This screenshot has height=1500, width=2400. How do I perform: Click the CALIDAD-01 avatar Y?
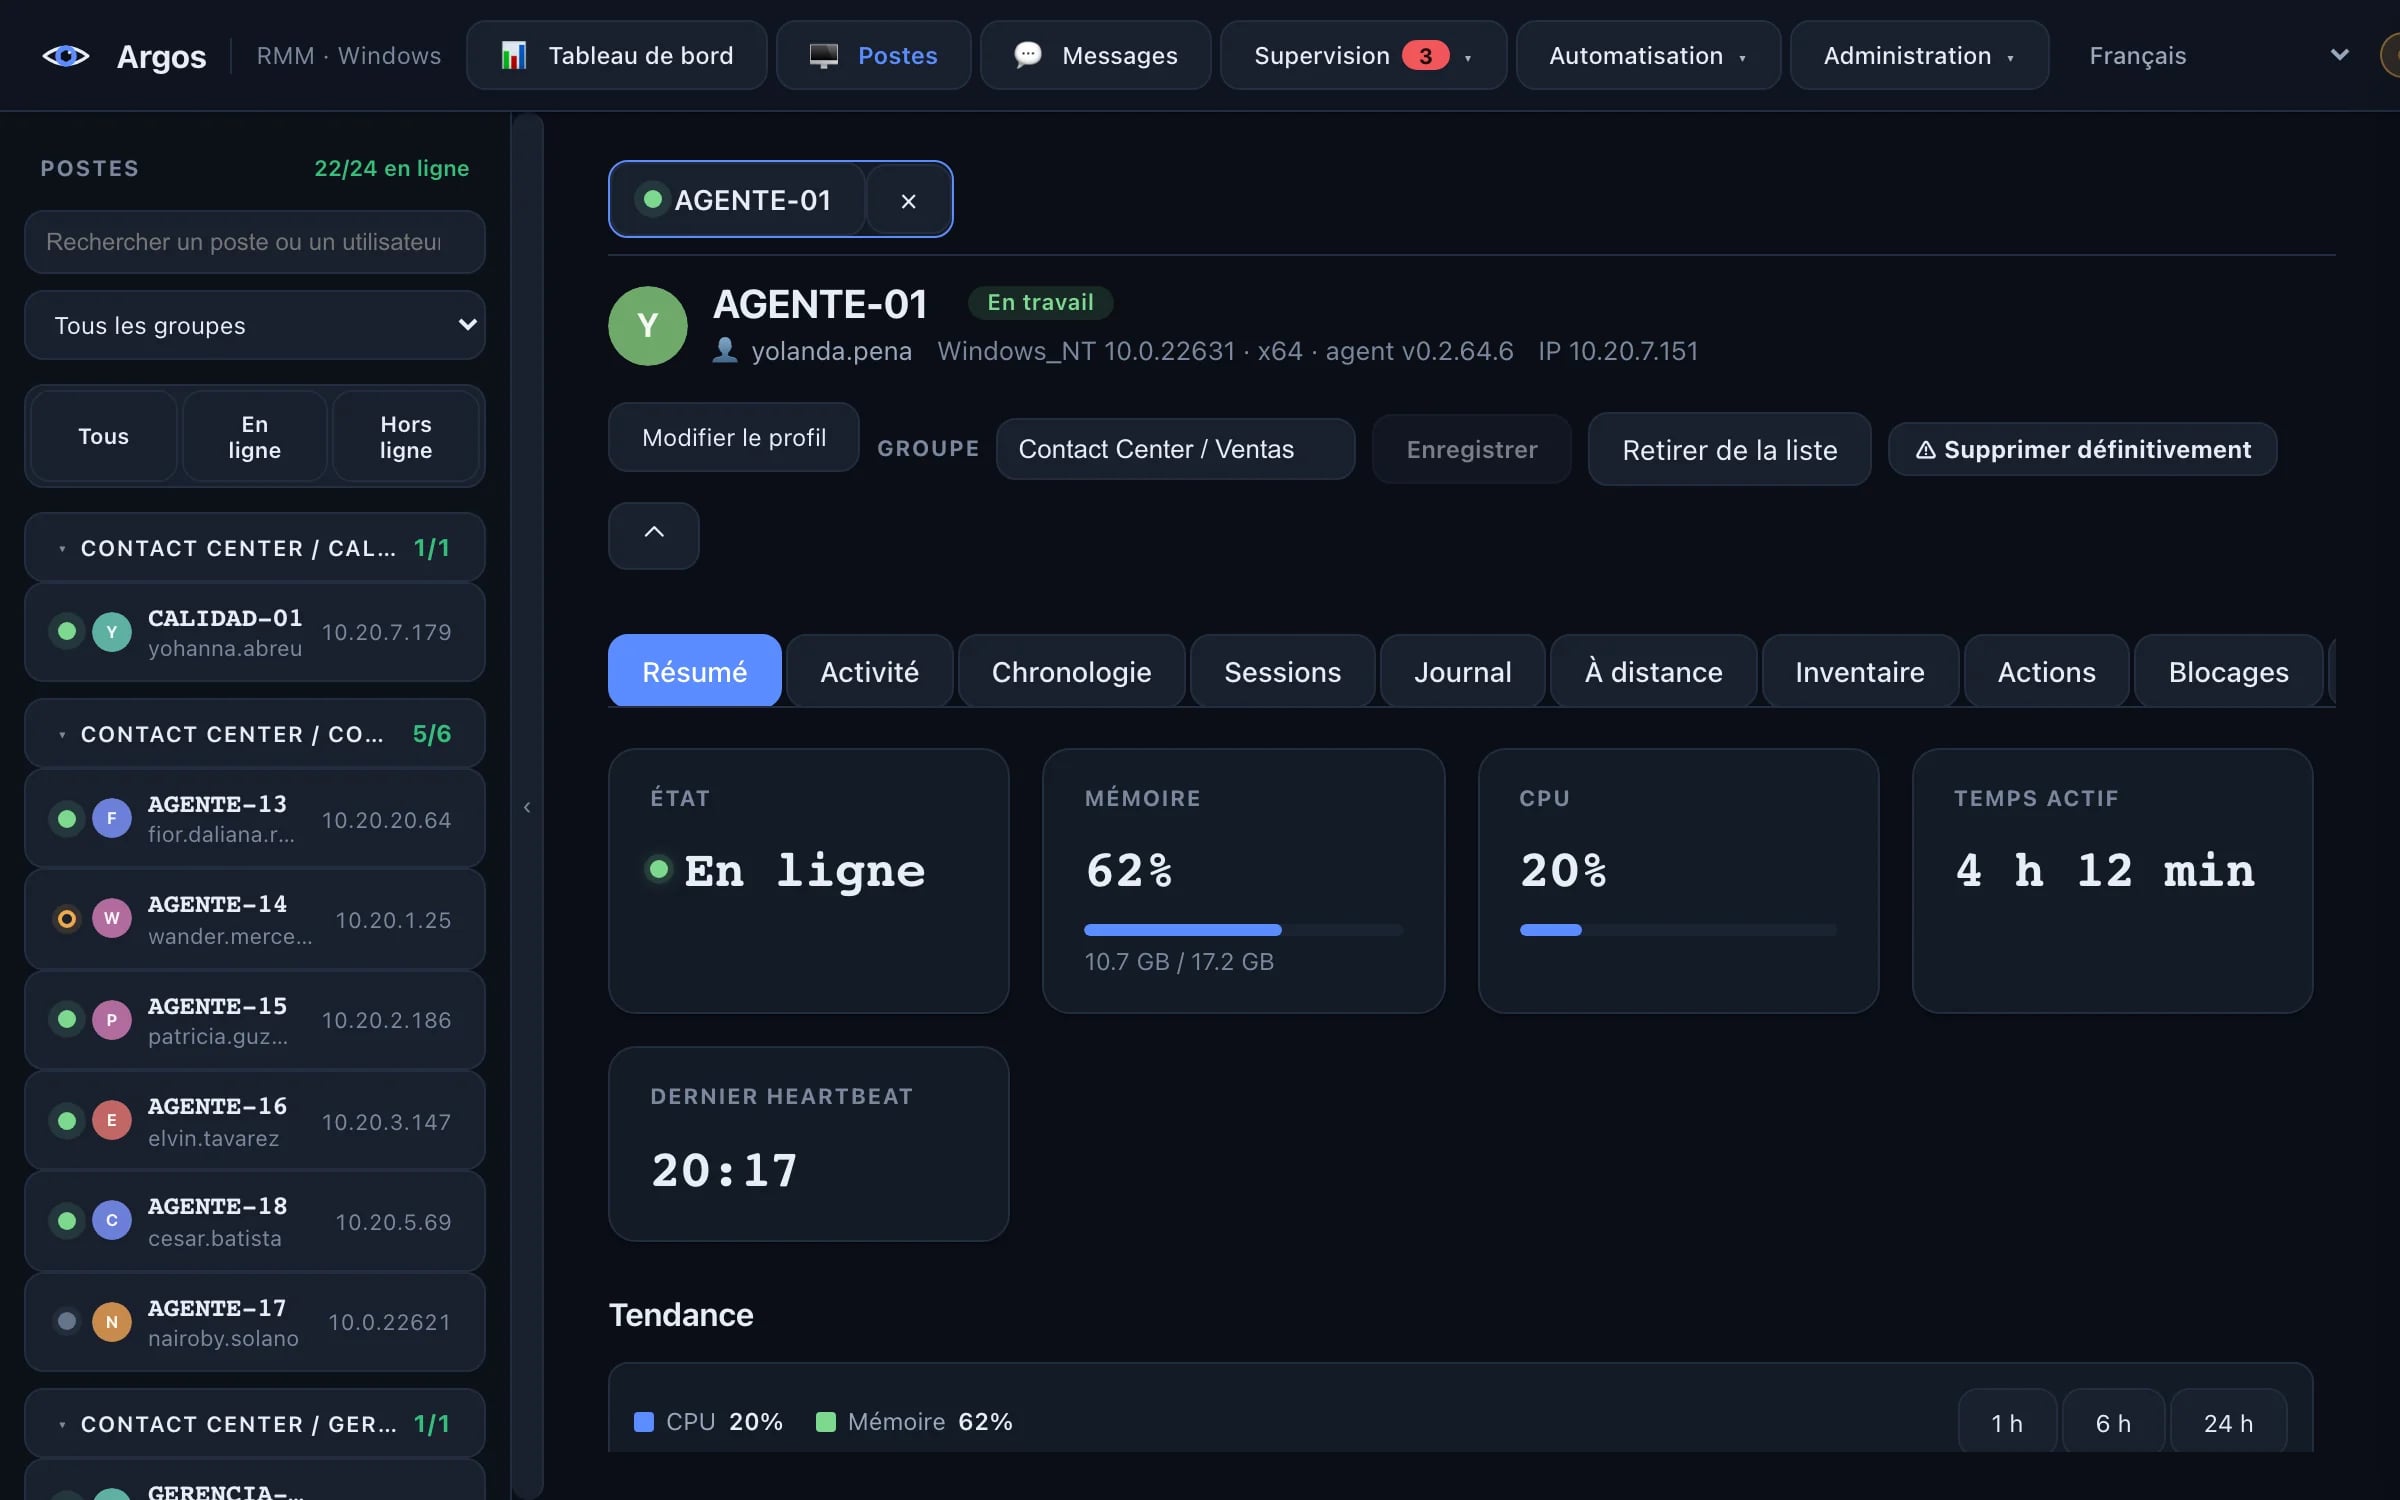[x=112, y=631]
